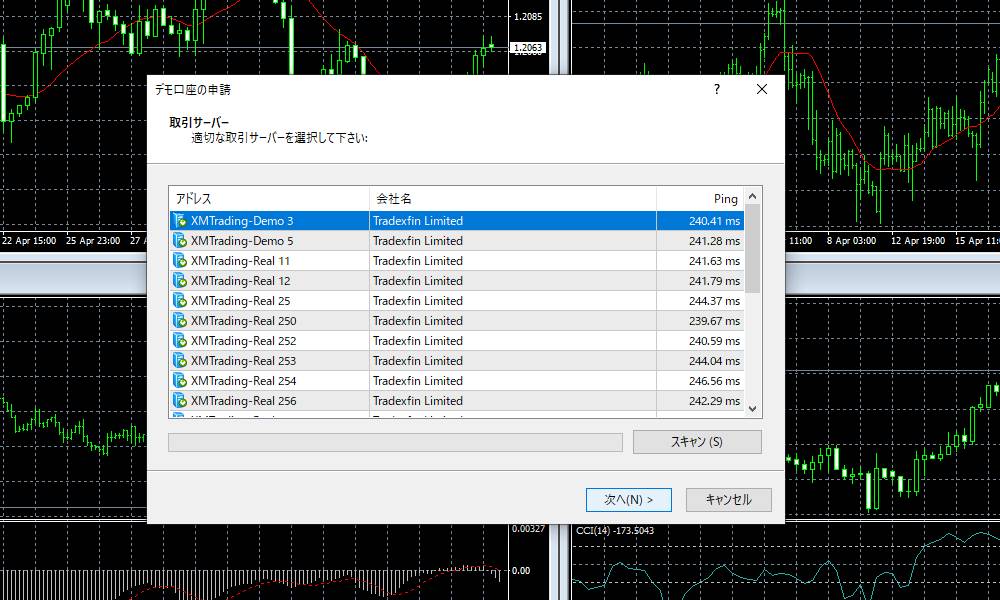Click the server icon beside XMTrading-Real 256
The width and height of the screenshot is (1000, 600).
(179, 400)
